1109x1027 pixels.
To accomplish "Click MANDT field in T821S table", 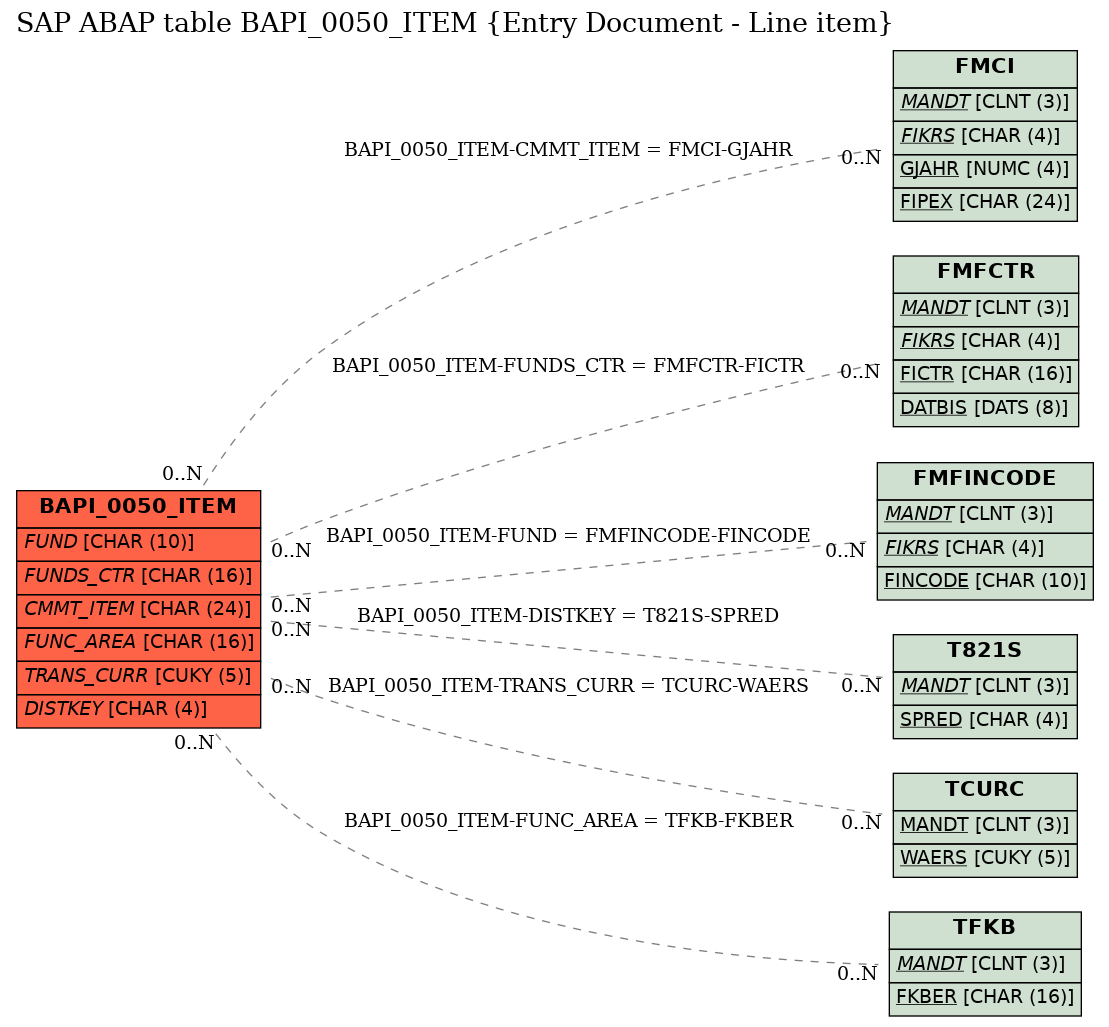I will (985, 687).
